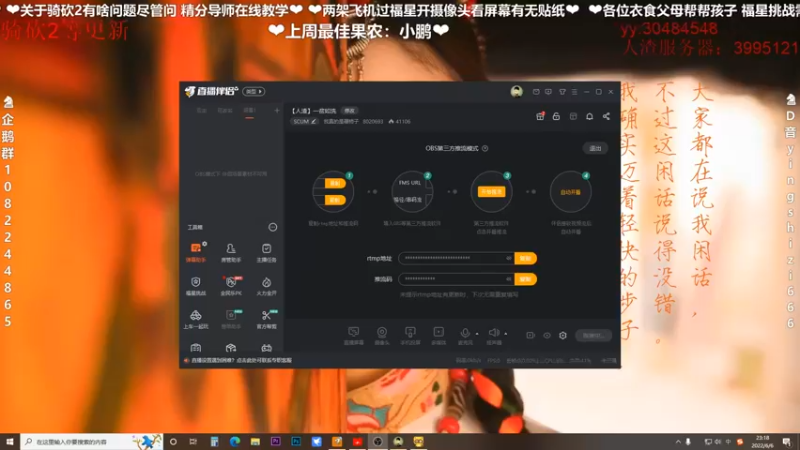The width and height of the screenshot is (800, 450).
Task: Open Premiere Pro from the taskbar
Action: (x=276, y=442)
